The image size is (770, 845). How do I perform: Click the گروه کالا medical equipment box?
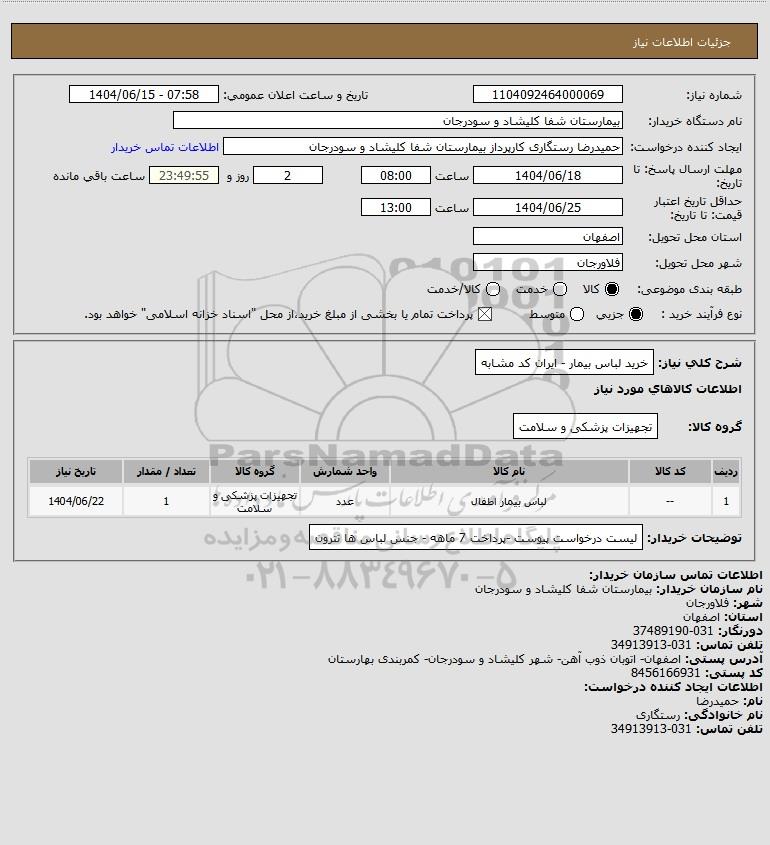point(585,426)
